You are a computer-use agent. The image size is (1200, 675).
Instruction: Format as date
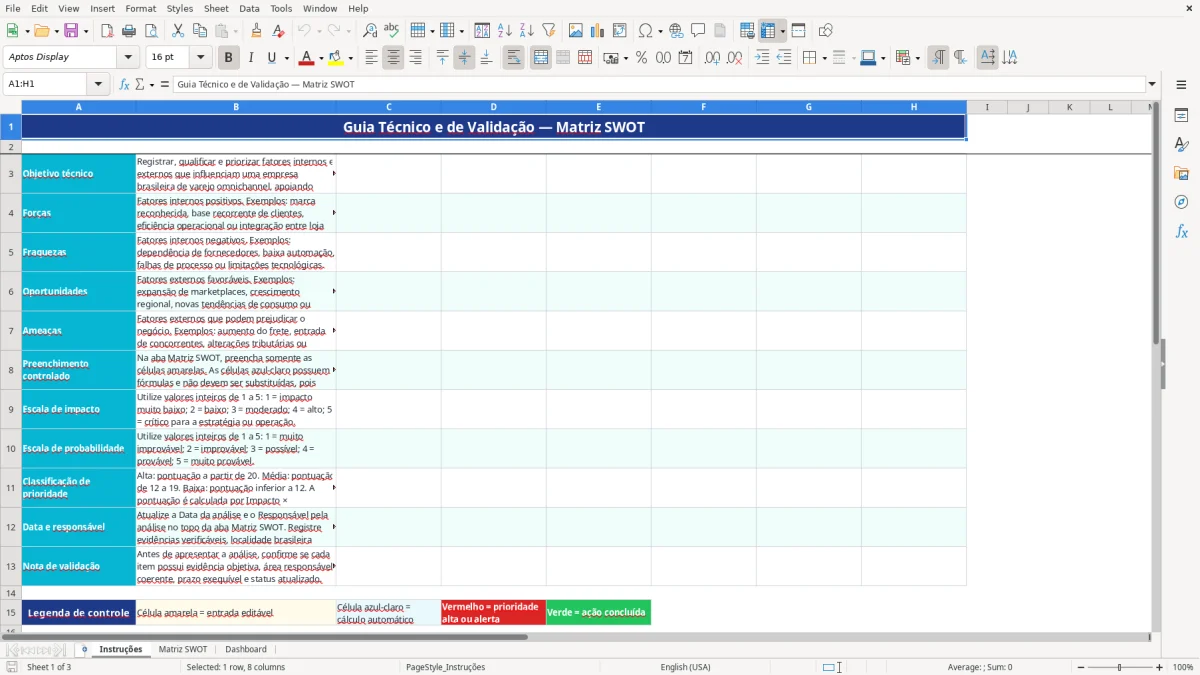[x=685, y=57]
